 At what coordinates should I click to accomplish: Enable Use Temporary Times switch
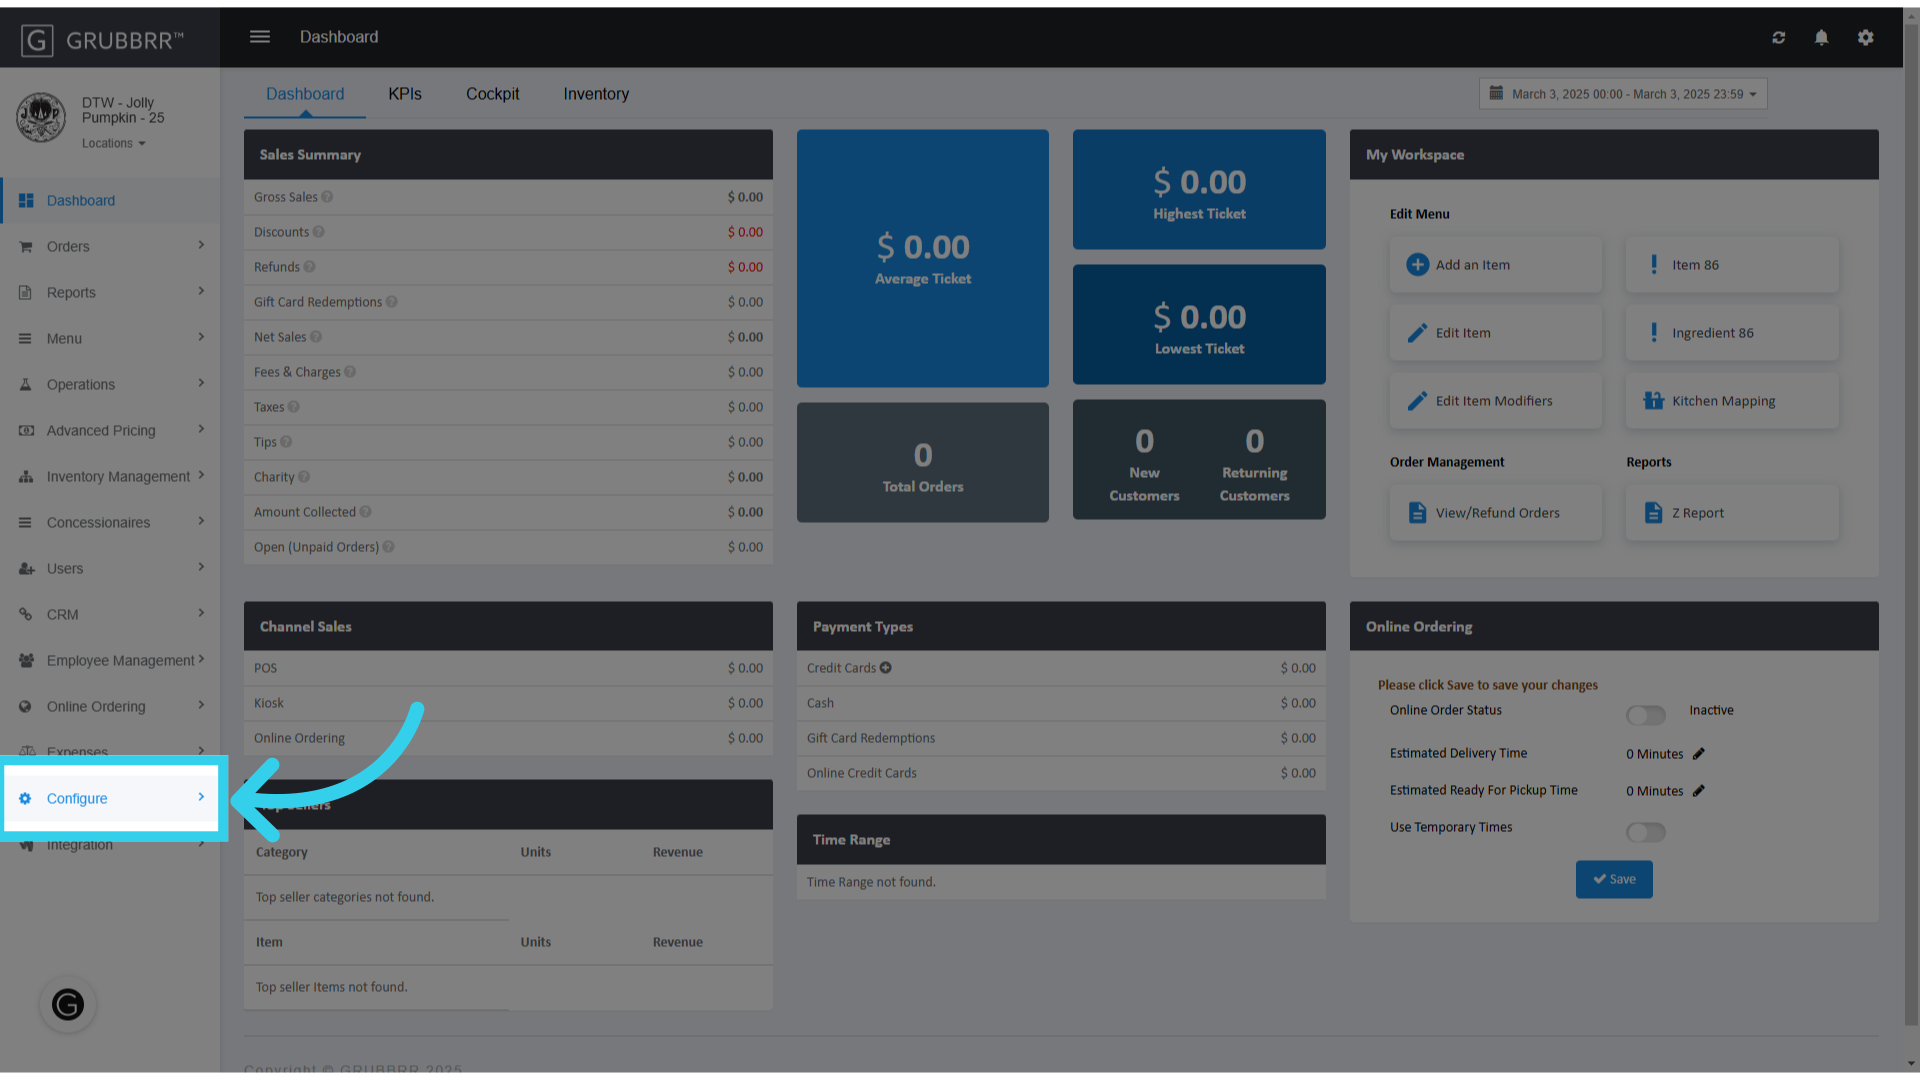click(1645, 832)
